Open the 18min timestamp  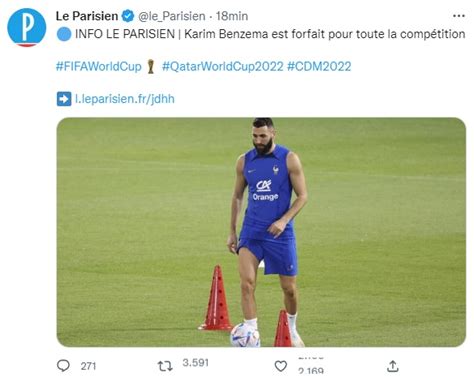[232, 16]
